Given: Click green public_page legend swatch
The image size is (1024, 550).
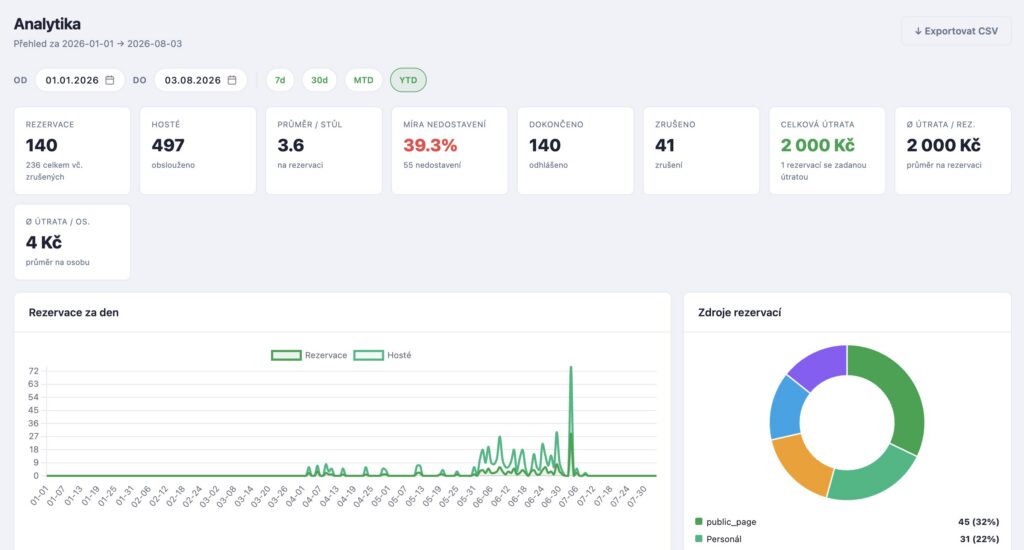Looking at the screenshot, I should point(699,522).
